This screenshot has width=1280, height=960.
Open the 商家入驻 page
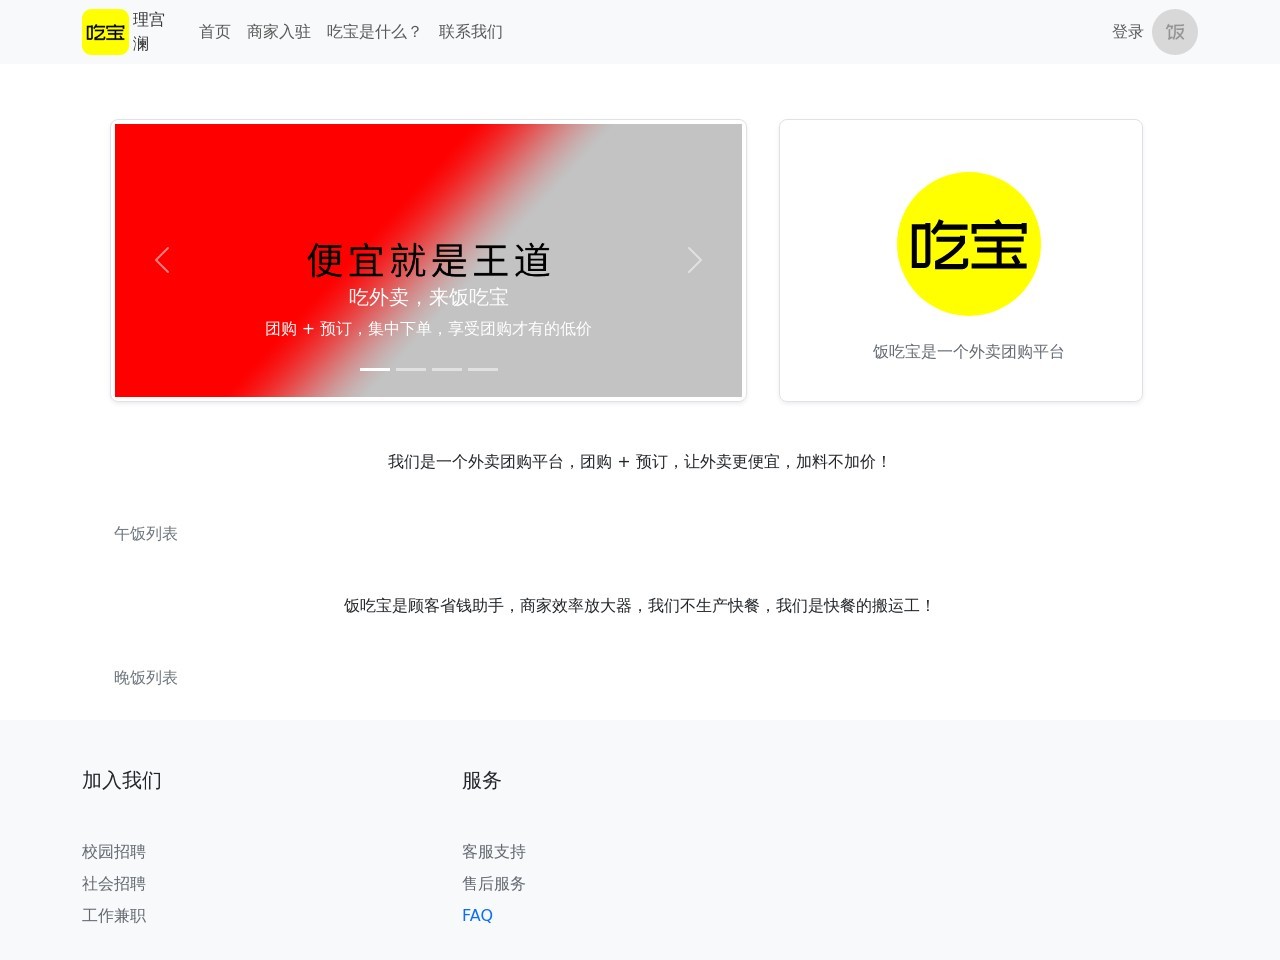(x=279, y=31)
